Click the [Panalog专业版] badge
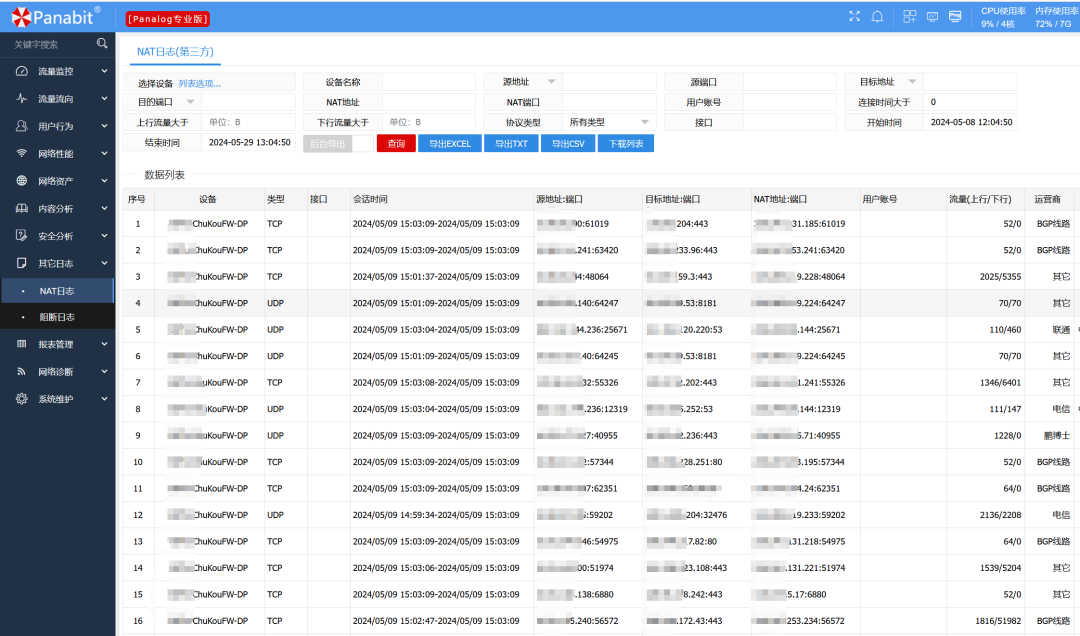Viewport: 1080px width, 636px height. [x=167, y=19]
